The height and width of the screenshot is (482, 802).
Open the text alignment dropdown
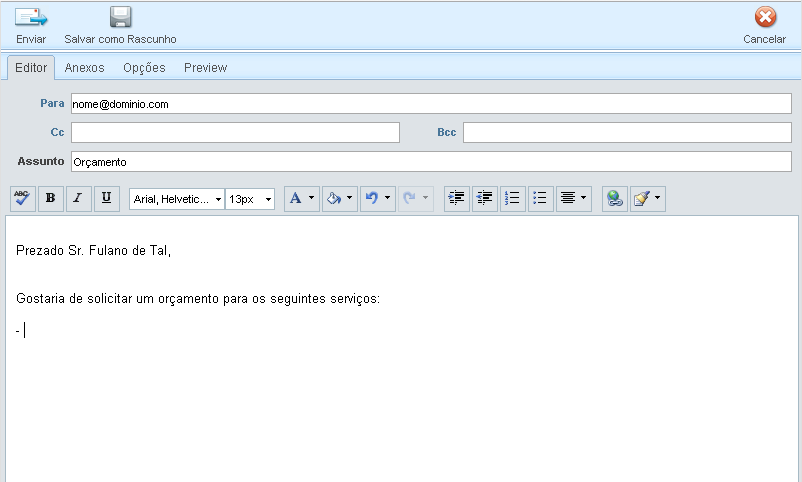coord(573,198)
